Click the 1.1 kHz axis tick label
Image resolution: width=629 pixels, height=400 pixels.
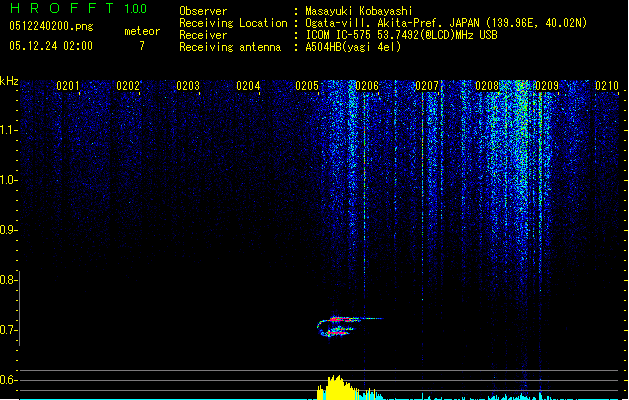(x=8, y=130)
